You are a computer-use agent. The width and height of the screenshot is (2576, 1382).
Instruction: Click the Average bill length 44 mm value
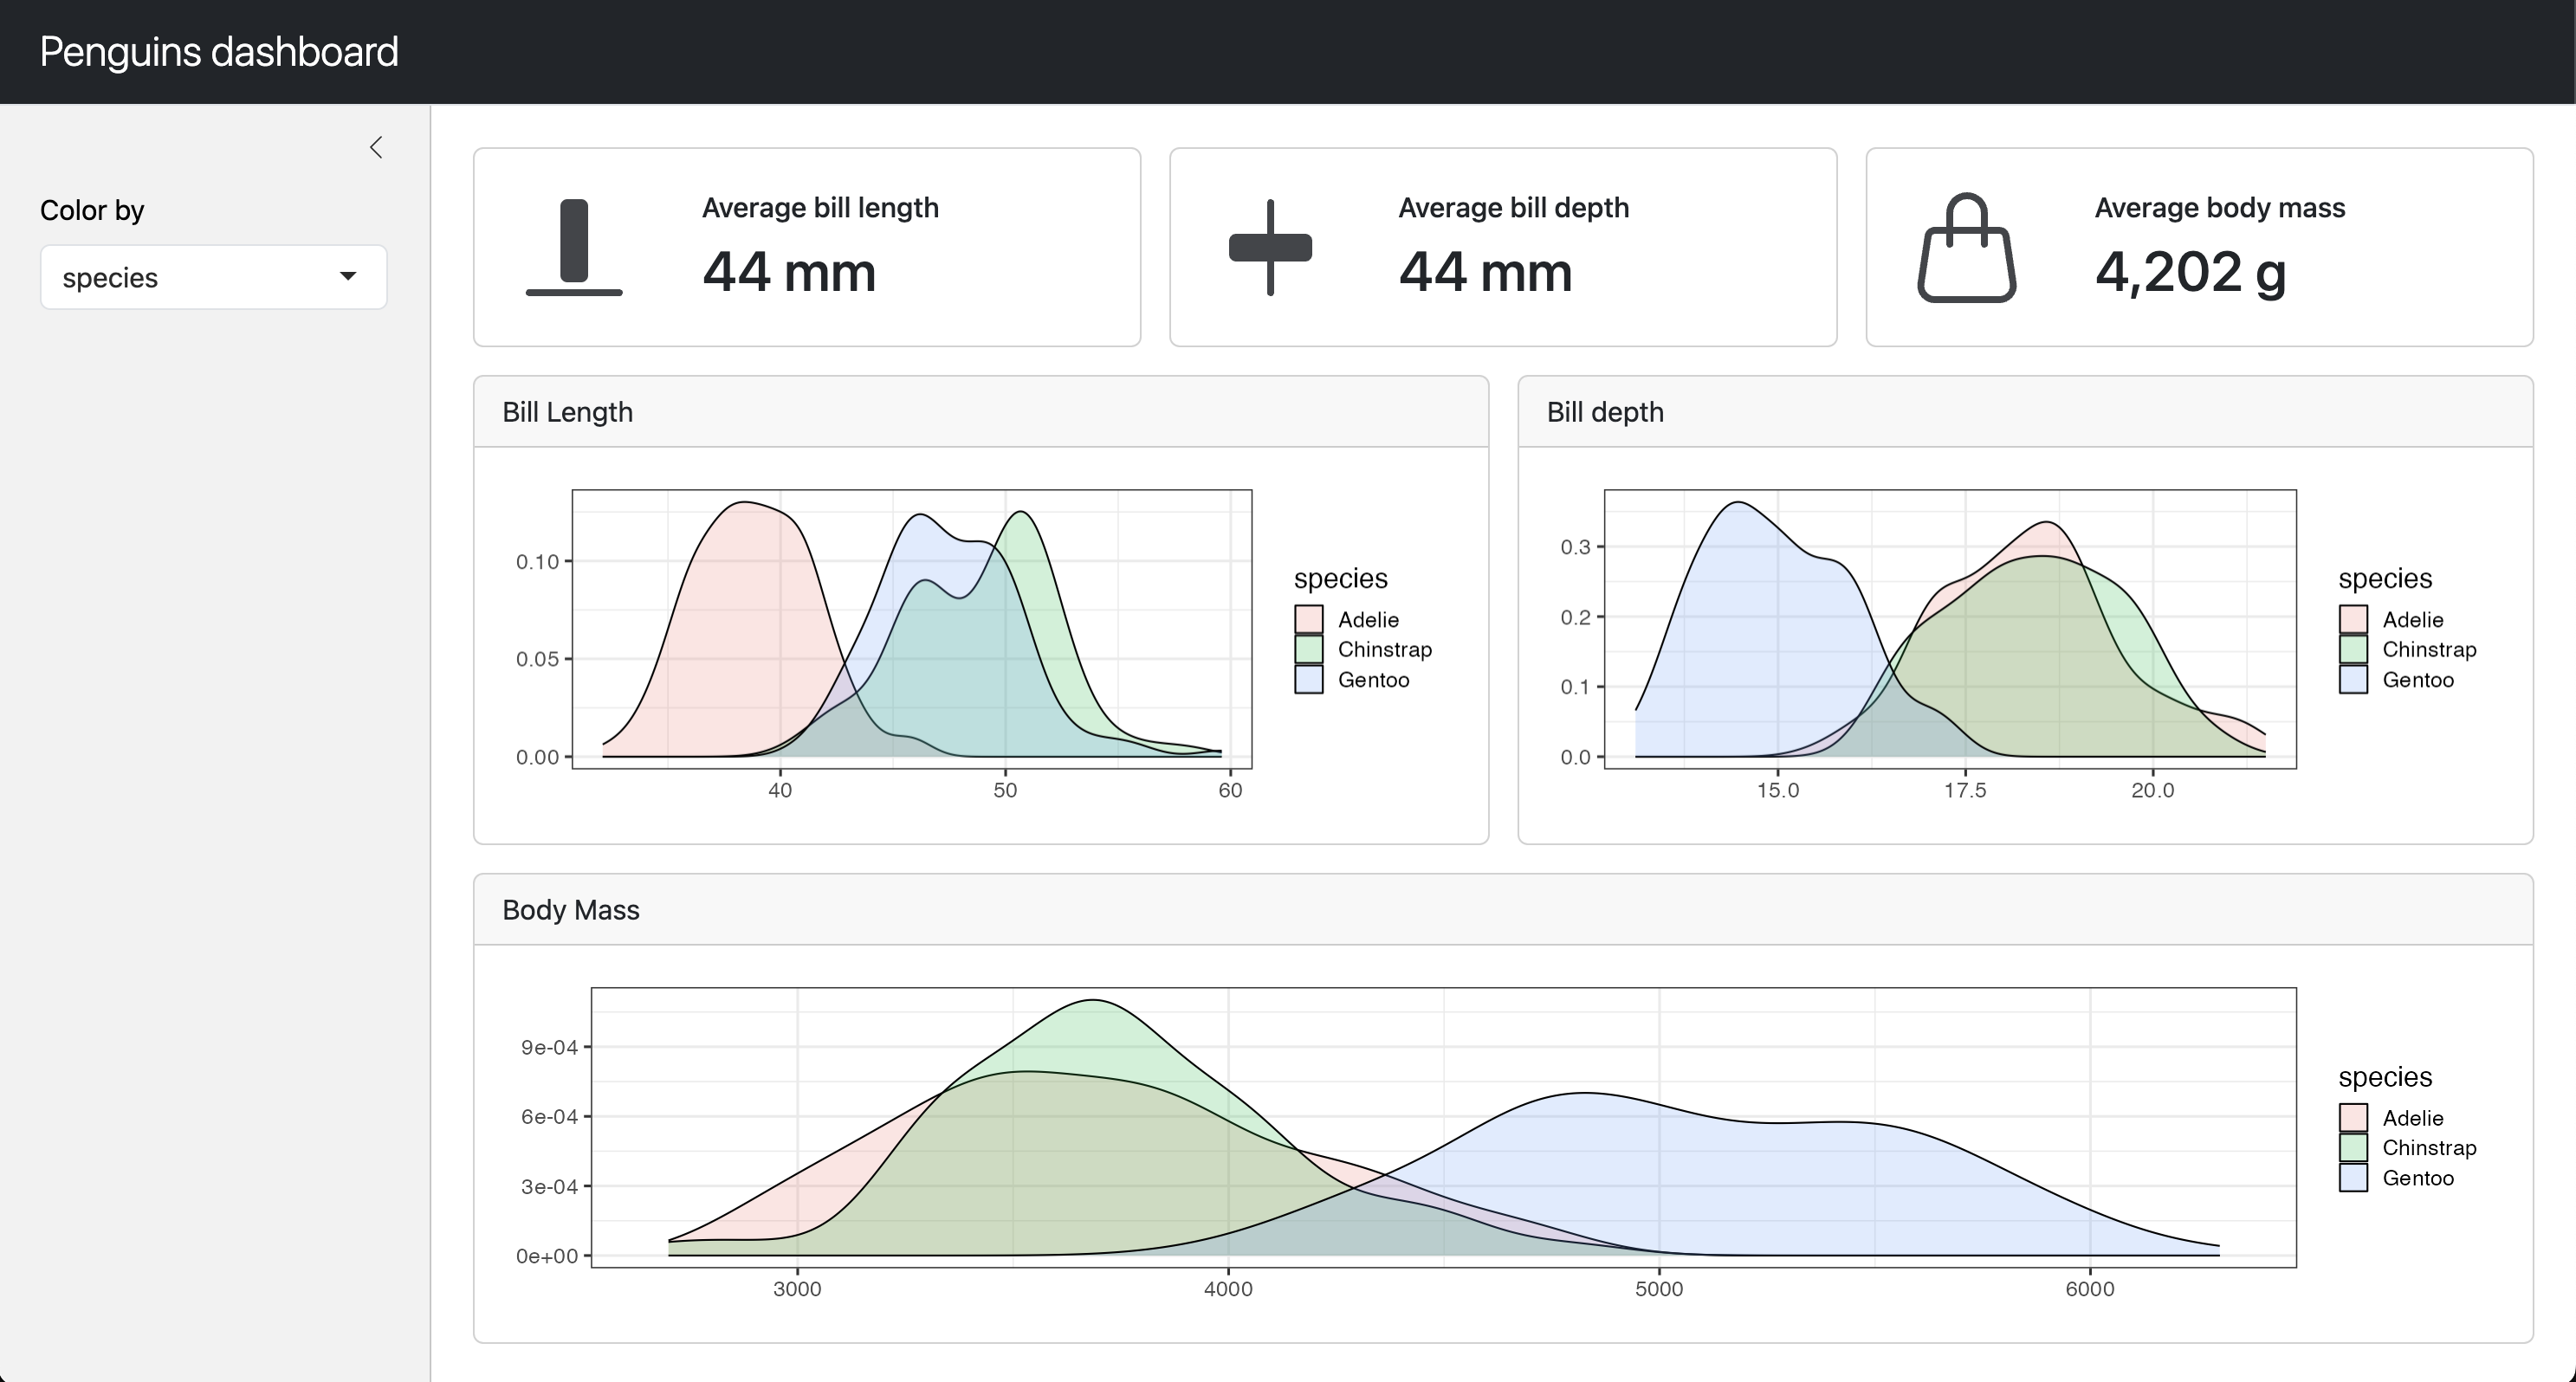(789, 272)
